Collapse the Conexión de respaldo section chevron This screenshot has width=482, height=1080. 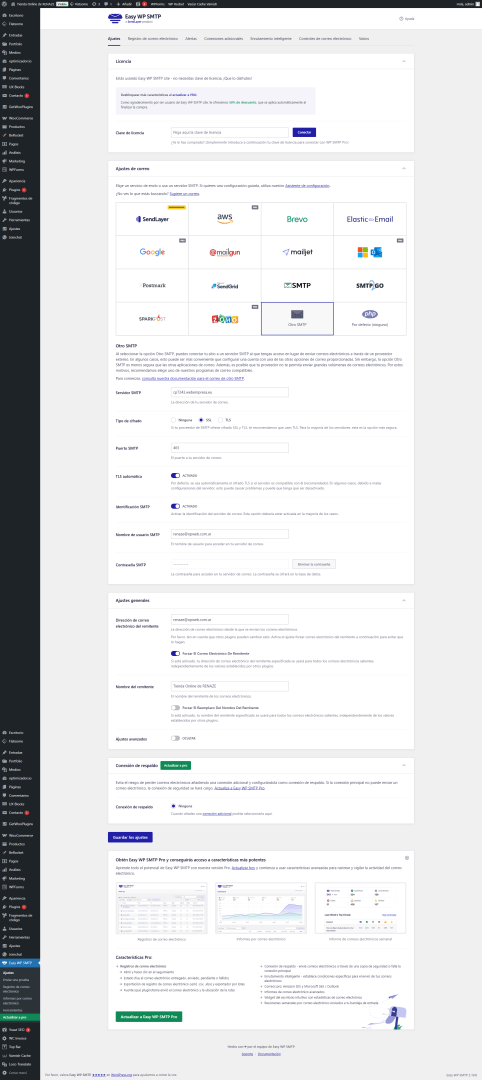click(404, 765)
